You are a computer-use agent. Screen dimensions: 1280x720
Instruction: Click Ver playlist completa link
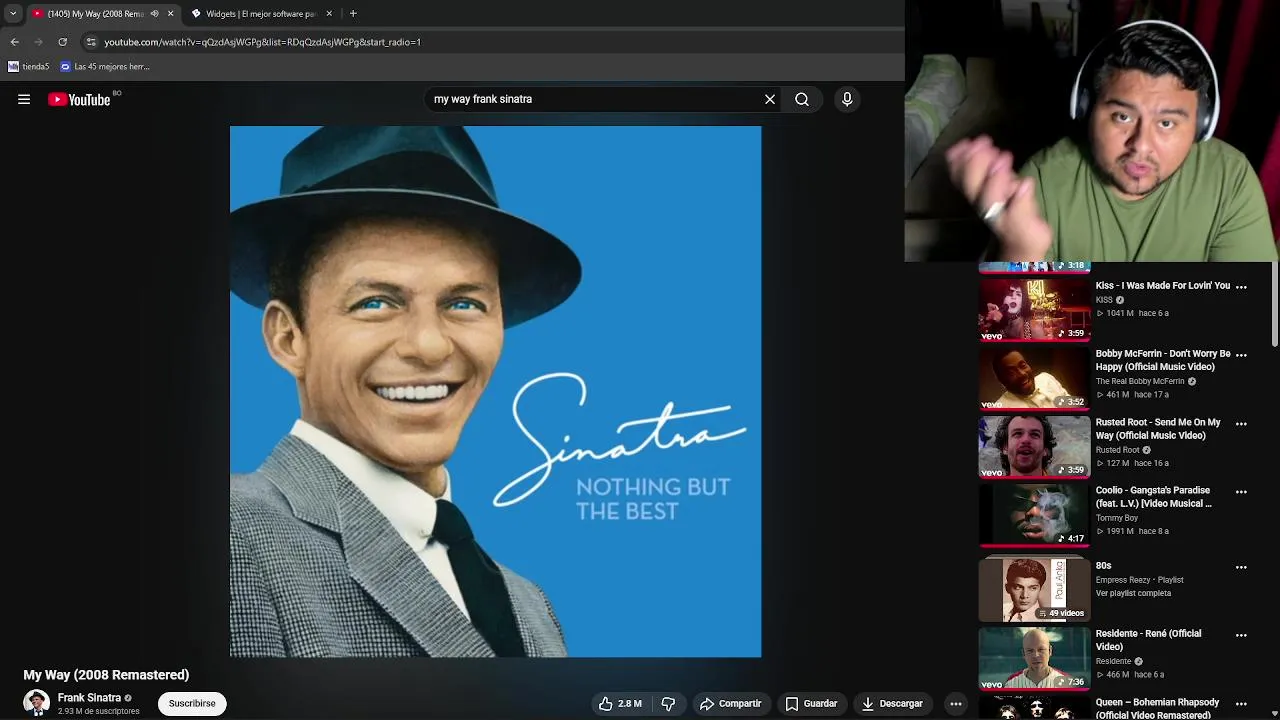tap(1133, 593)
